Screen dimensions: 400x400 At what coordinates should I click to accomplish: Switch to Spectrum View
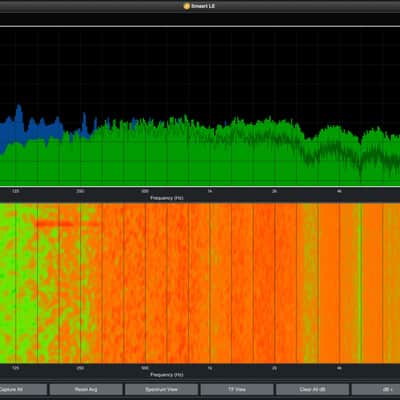[x=162, y=389]
